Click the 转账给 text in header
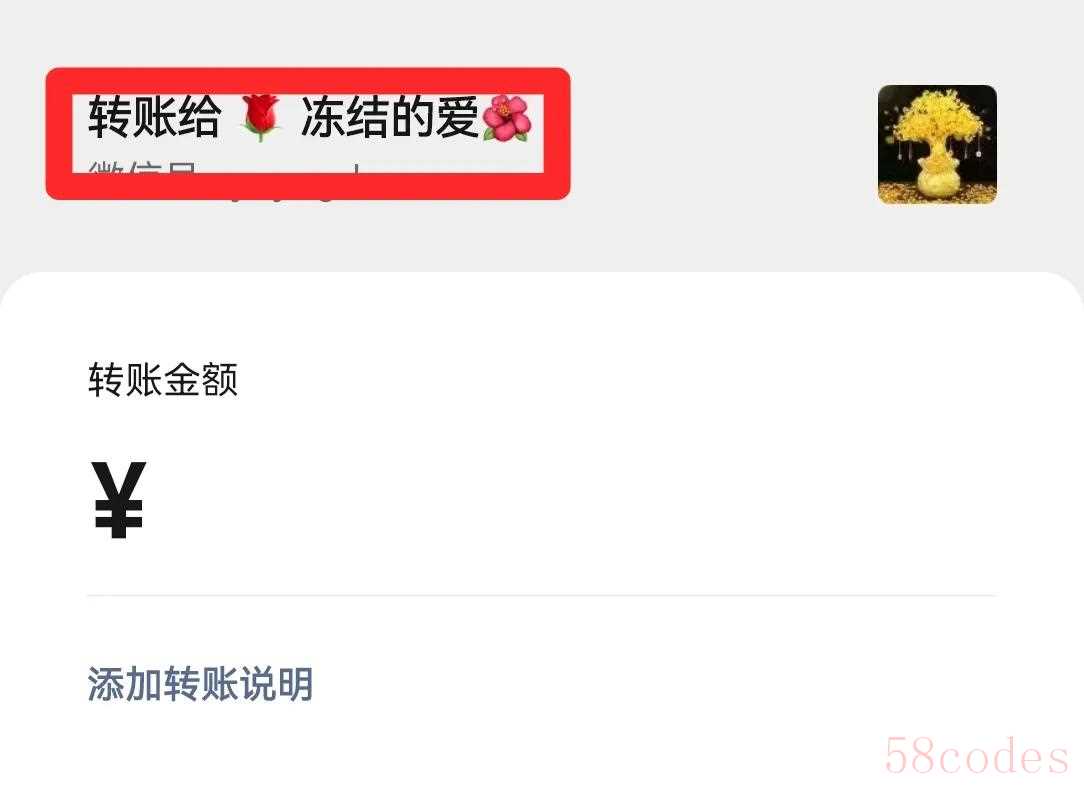 pyautogui.click(x=154, y=117)
